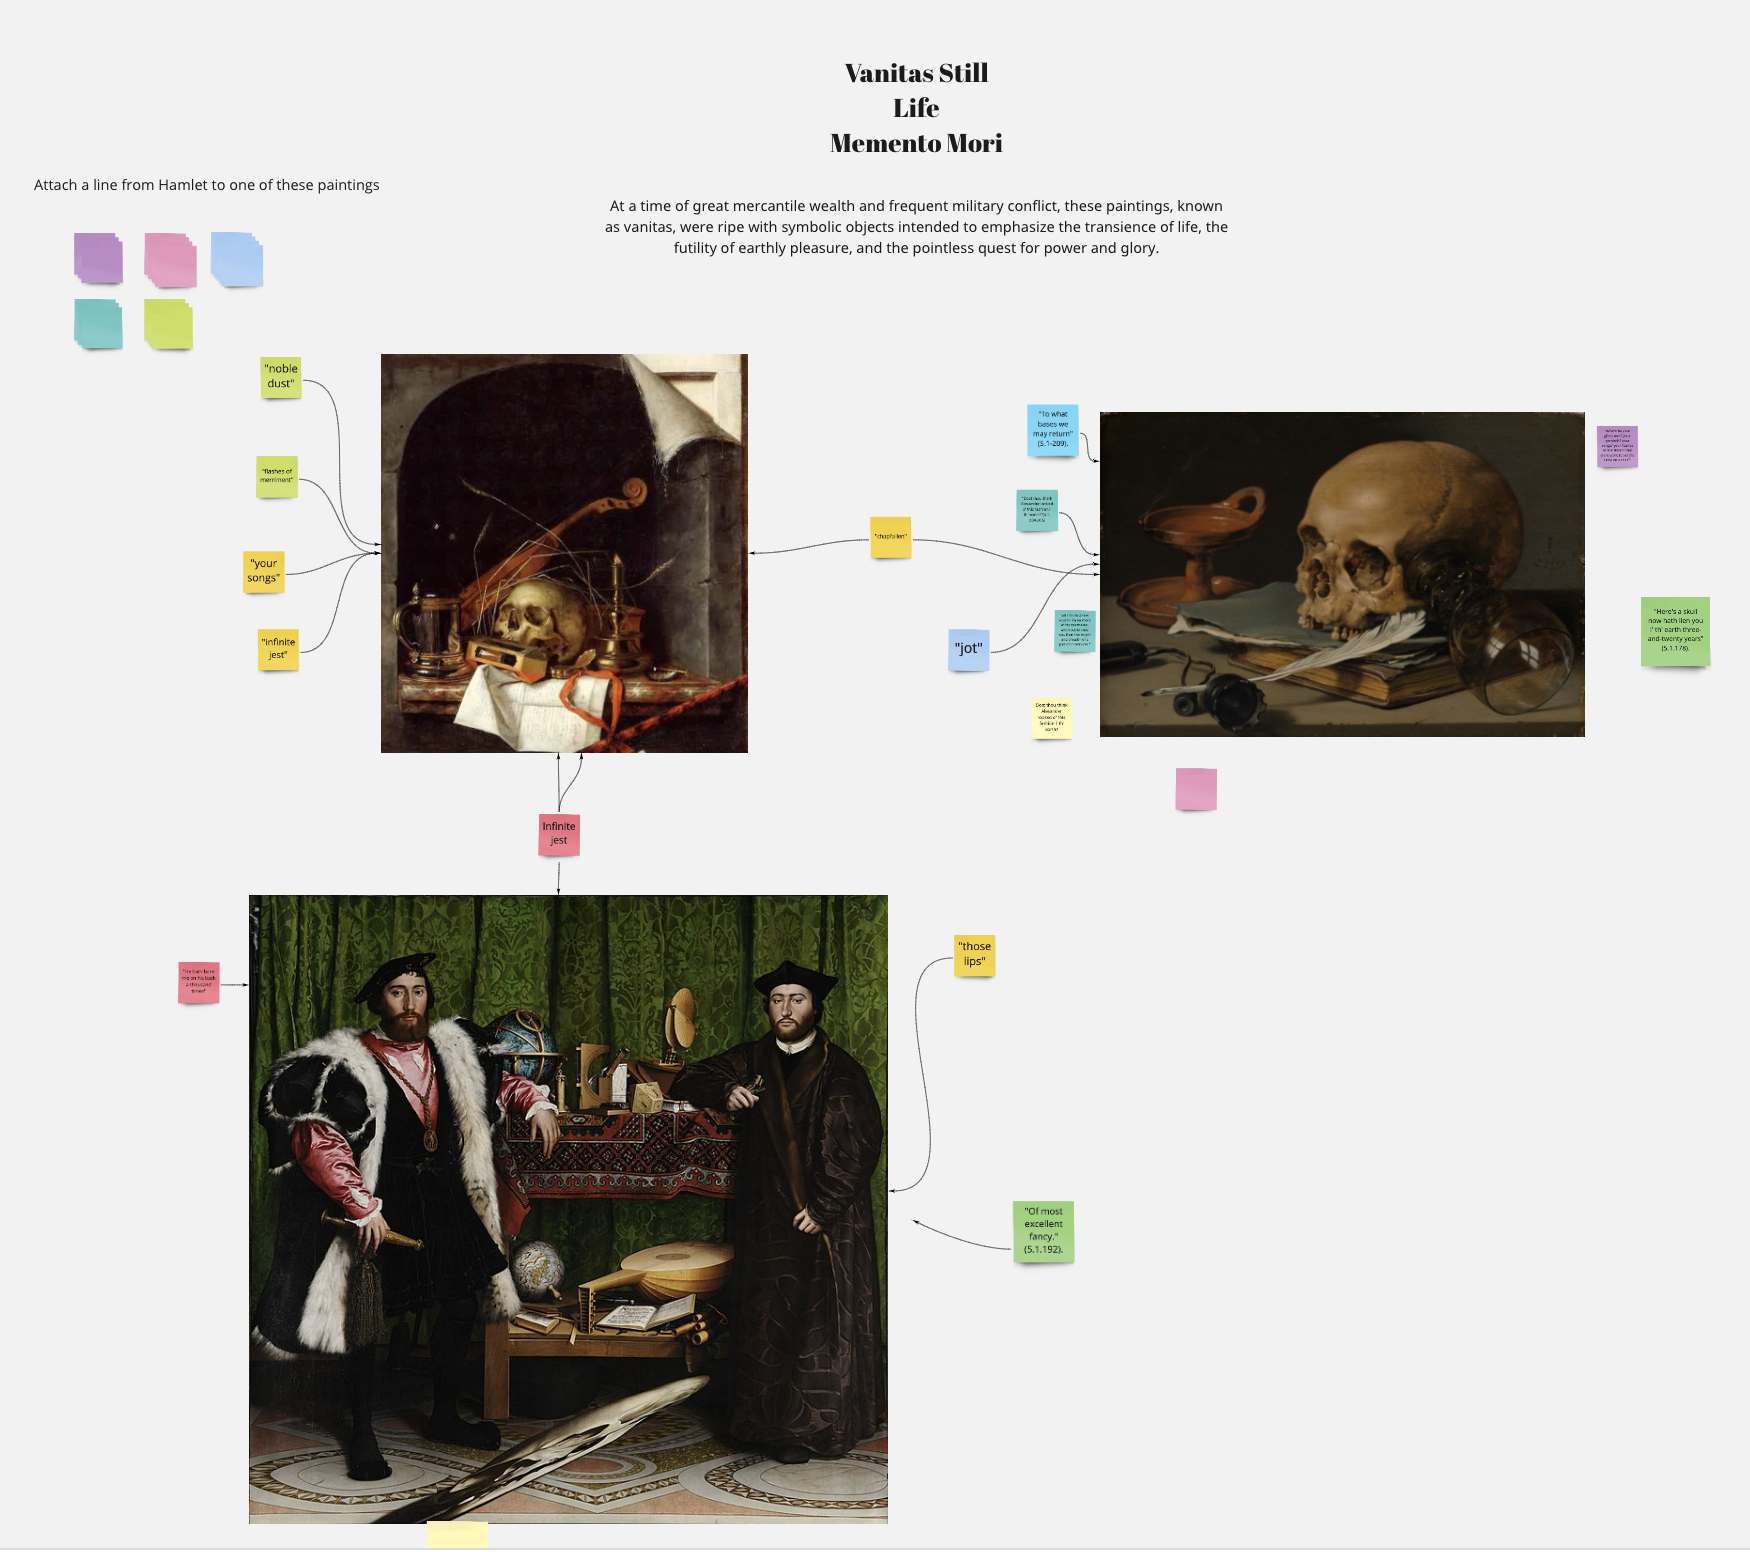Screen dimensions: 1750x1552
Task: Select the partially hidden yellow note below Ambassadors
Action: 457,1534
